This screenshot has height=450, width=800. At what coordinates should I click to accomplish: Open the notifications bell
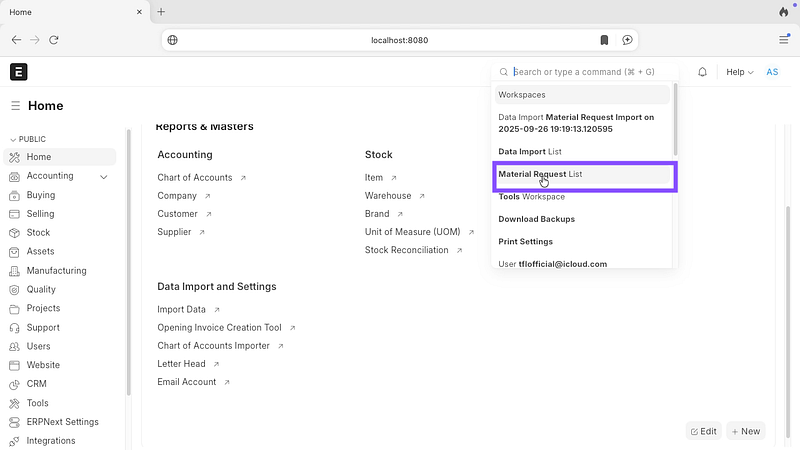[x=702, y=72]
